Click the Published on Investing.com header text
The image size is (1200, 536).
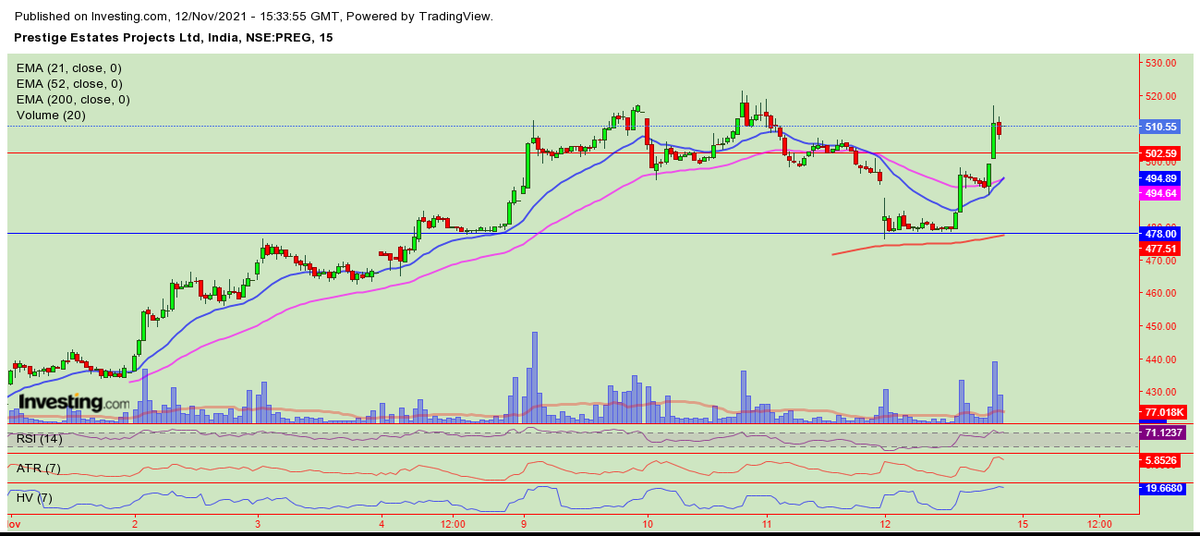[253, 17]
